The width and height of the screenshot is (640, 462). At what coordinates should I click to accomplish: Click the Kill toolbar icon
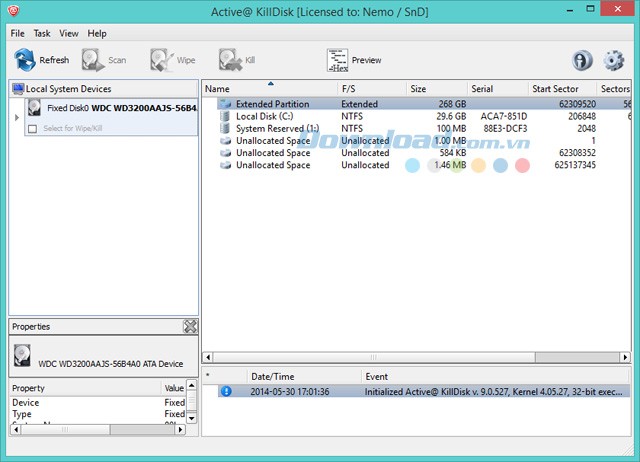tap(231, 60)
